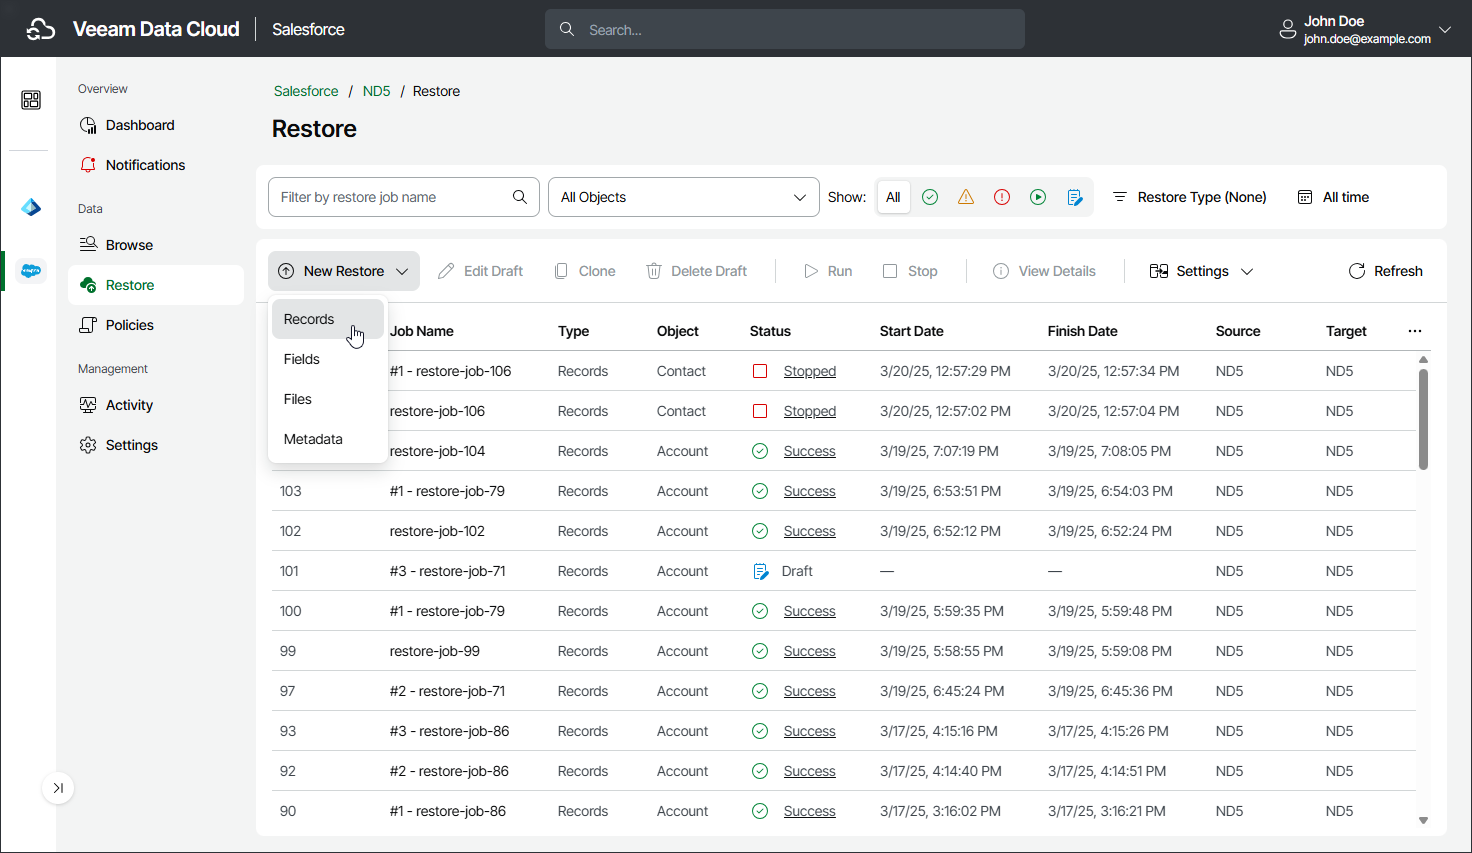Toggle the New Restore dropdown

[x=344, y=271]
